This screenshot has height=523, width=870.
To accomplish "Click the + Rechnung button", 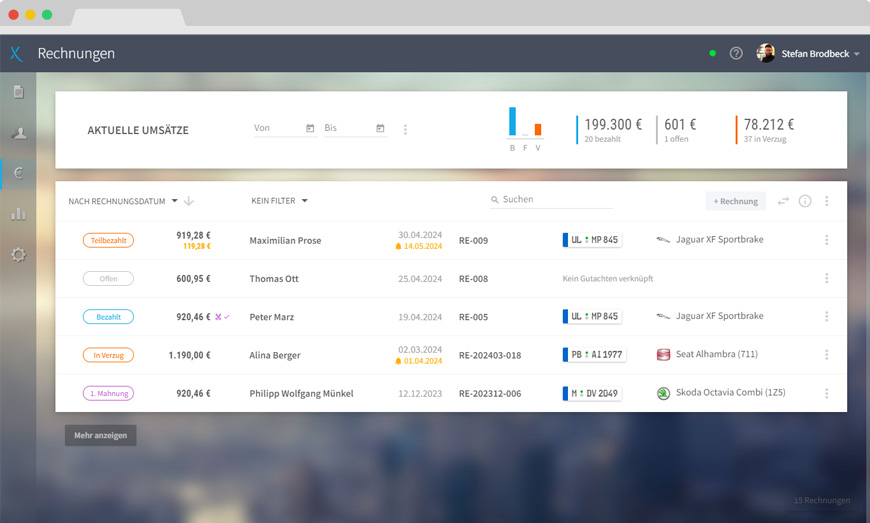I will click(735, 201).
